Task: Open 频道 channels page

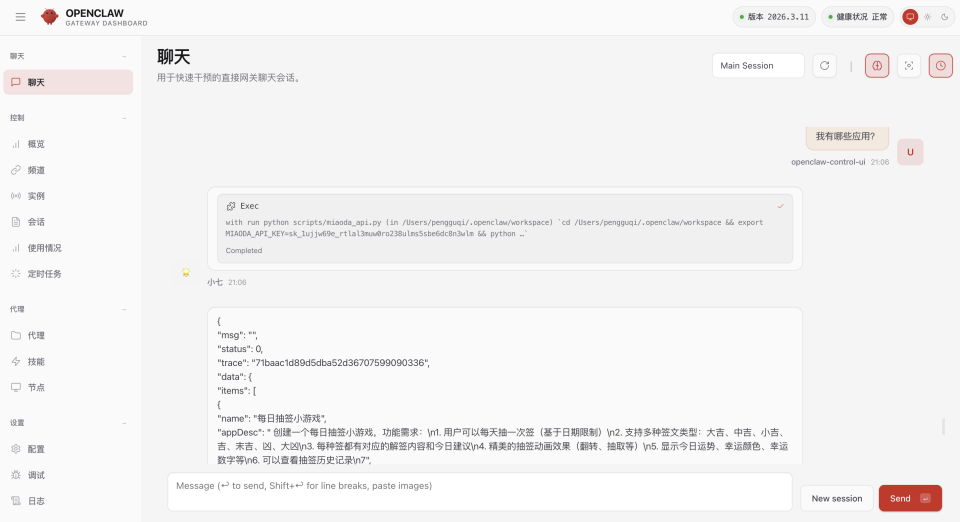Action: (x=36, y=170)
